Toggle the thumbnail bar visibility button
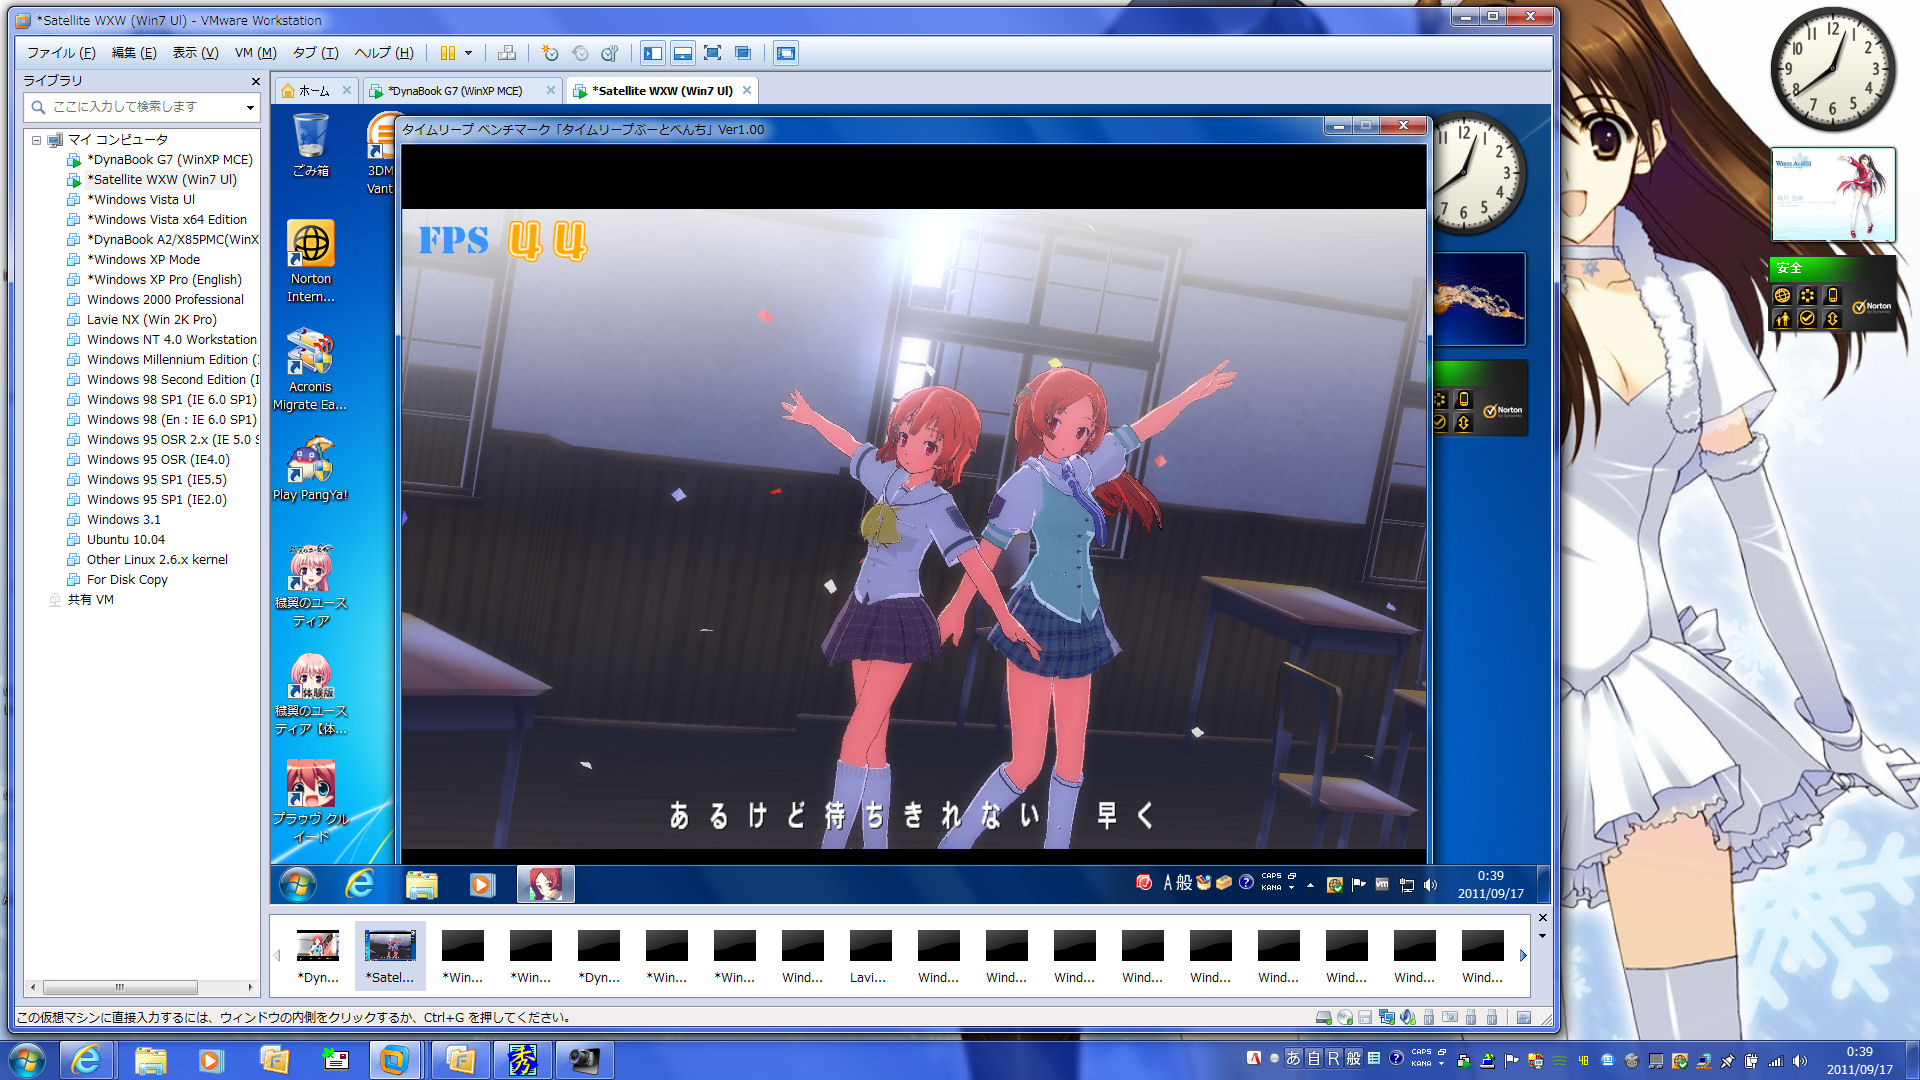This screenshot has width=1920, height=1080. point(683,53)
